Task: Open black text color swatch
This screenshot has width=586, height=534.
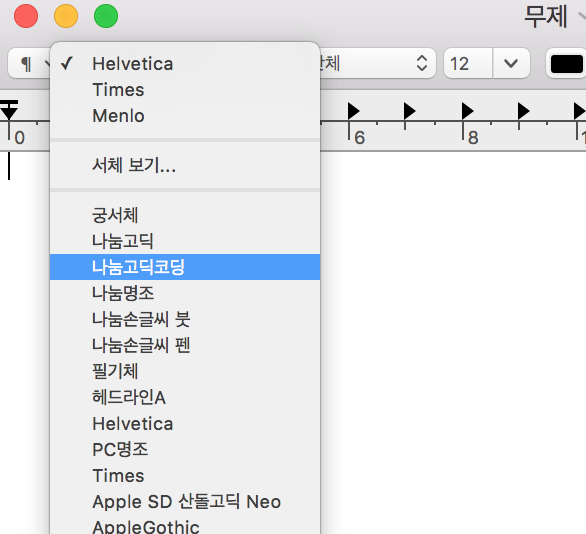Action: (x=567, y=64)
